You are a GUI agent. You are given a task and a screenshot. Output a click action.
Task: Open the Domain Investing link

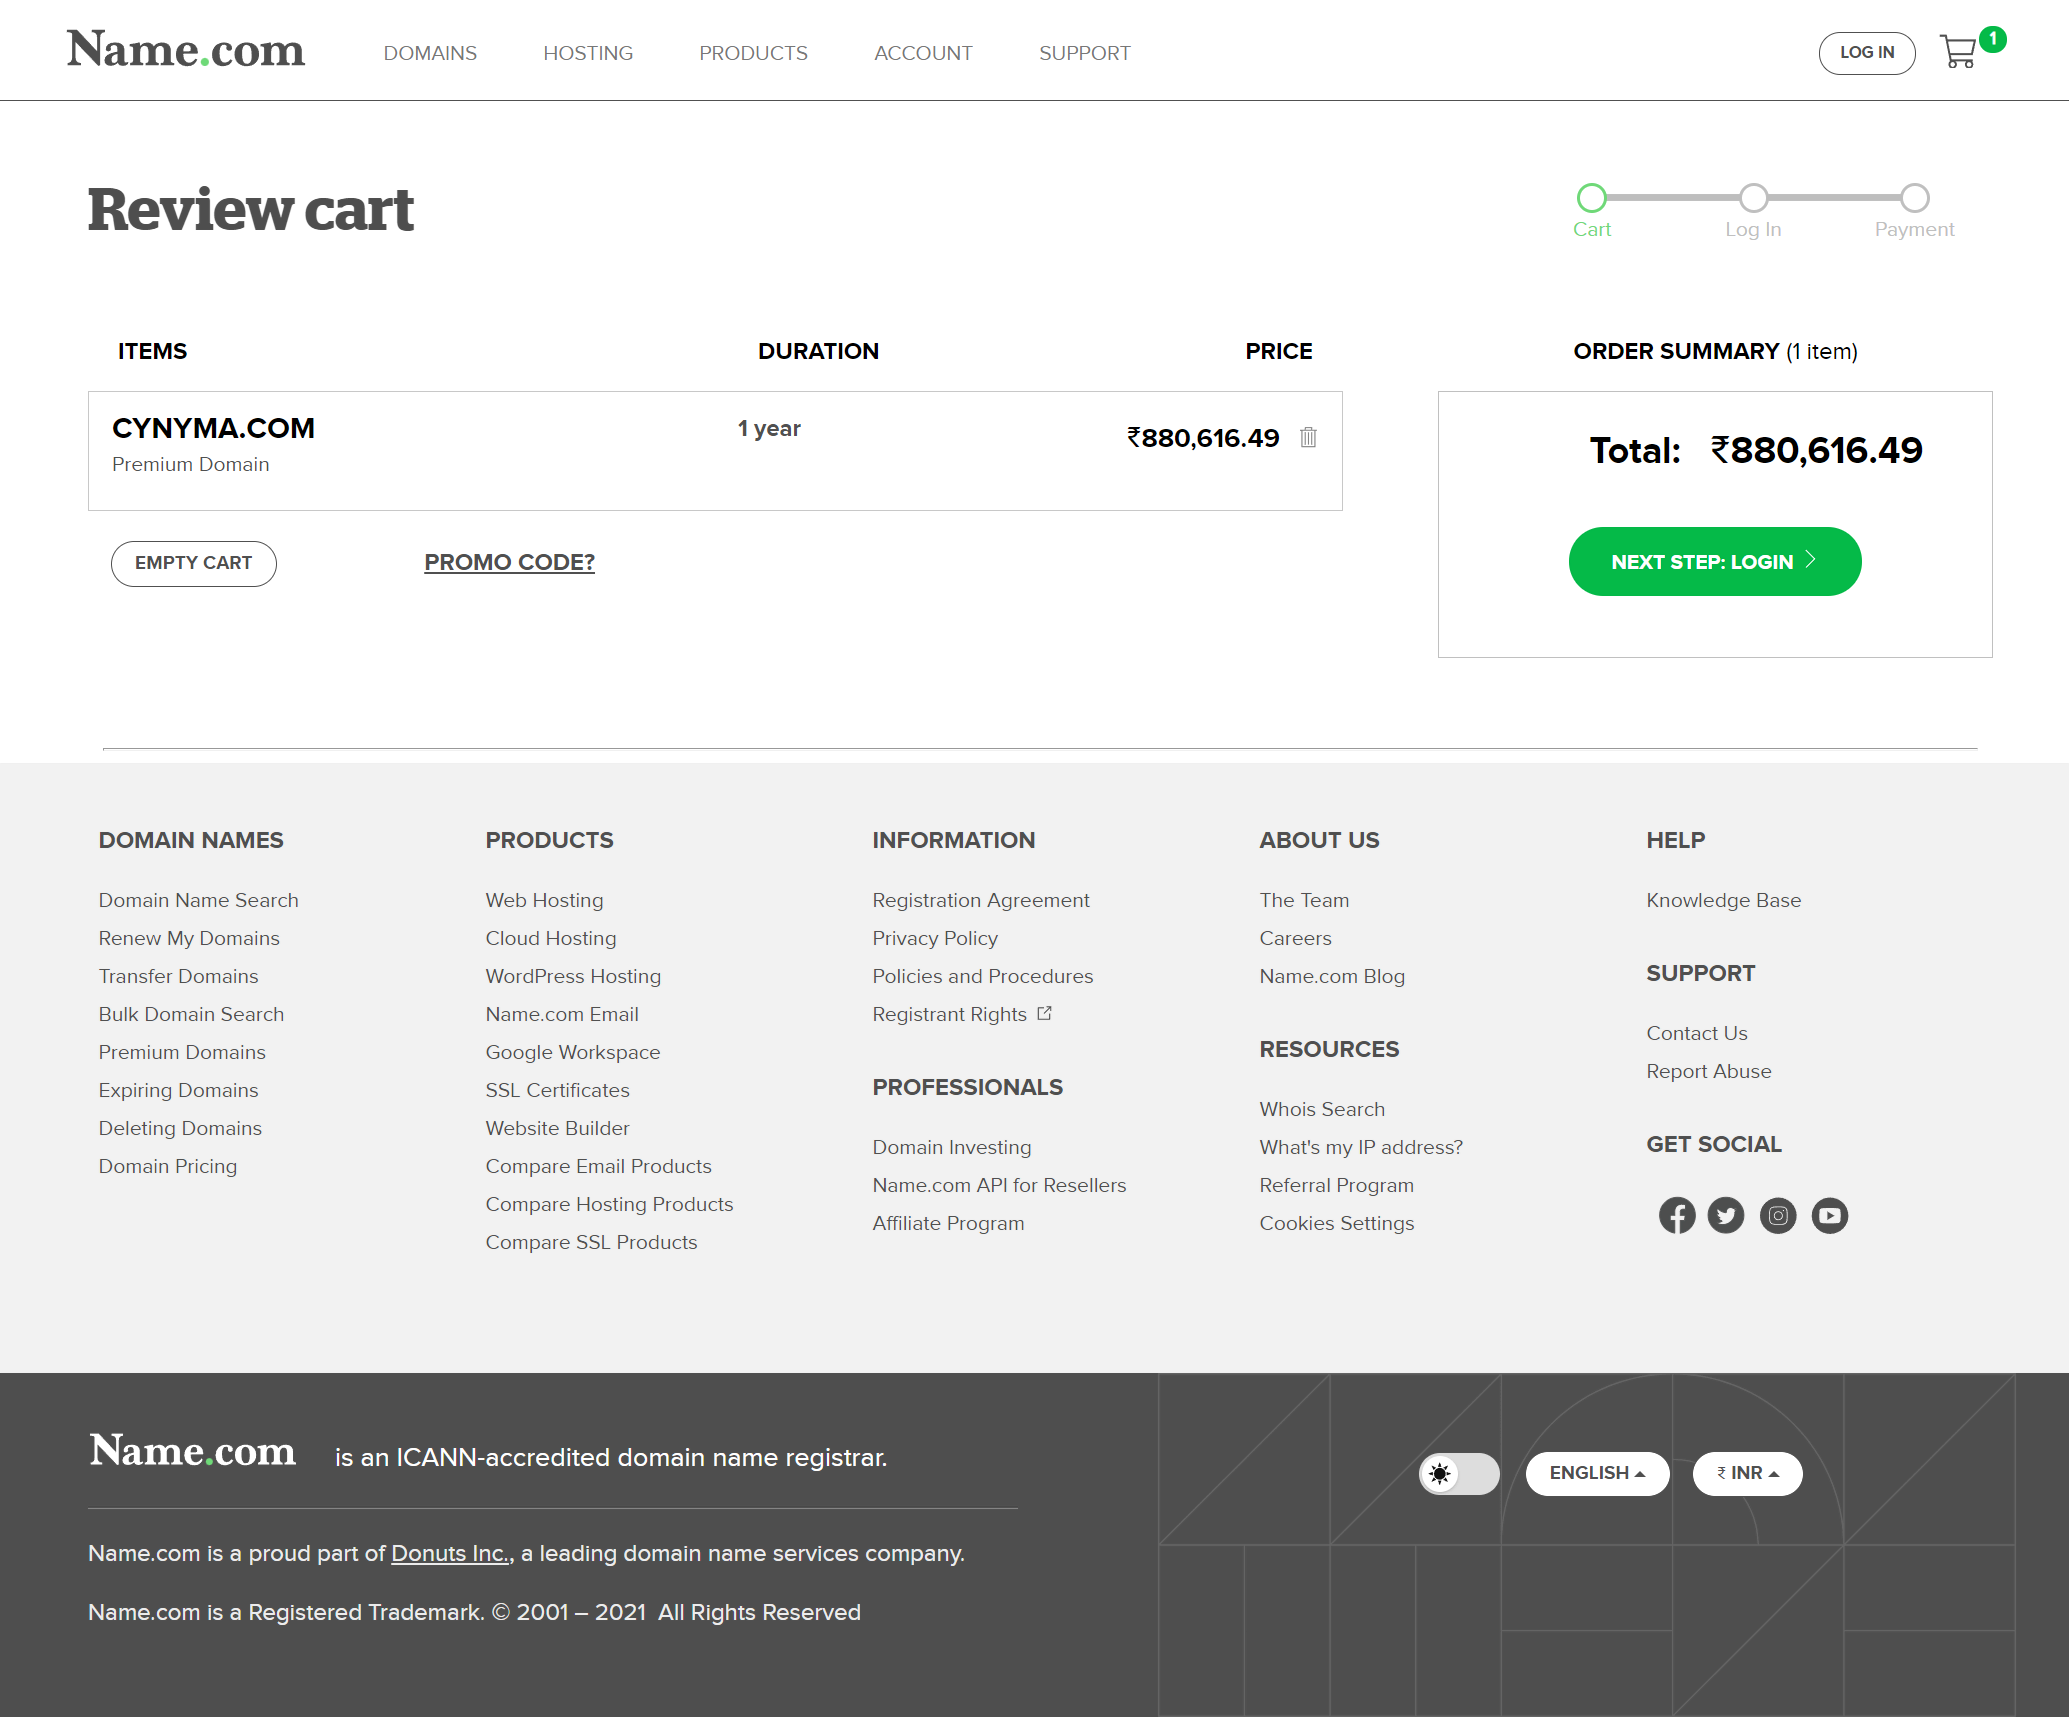[x=952, y=1147]
